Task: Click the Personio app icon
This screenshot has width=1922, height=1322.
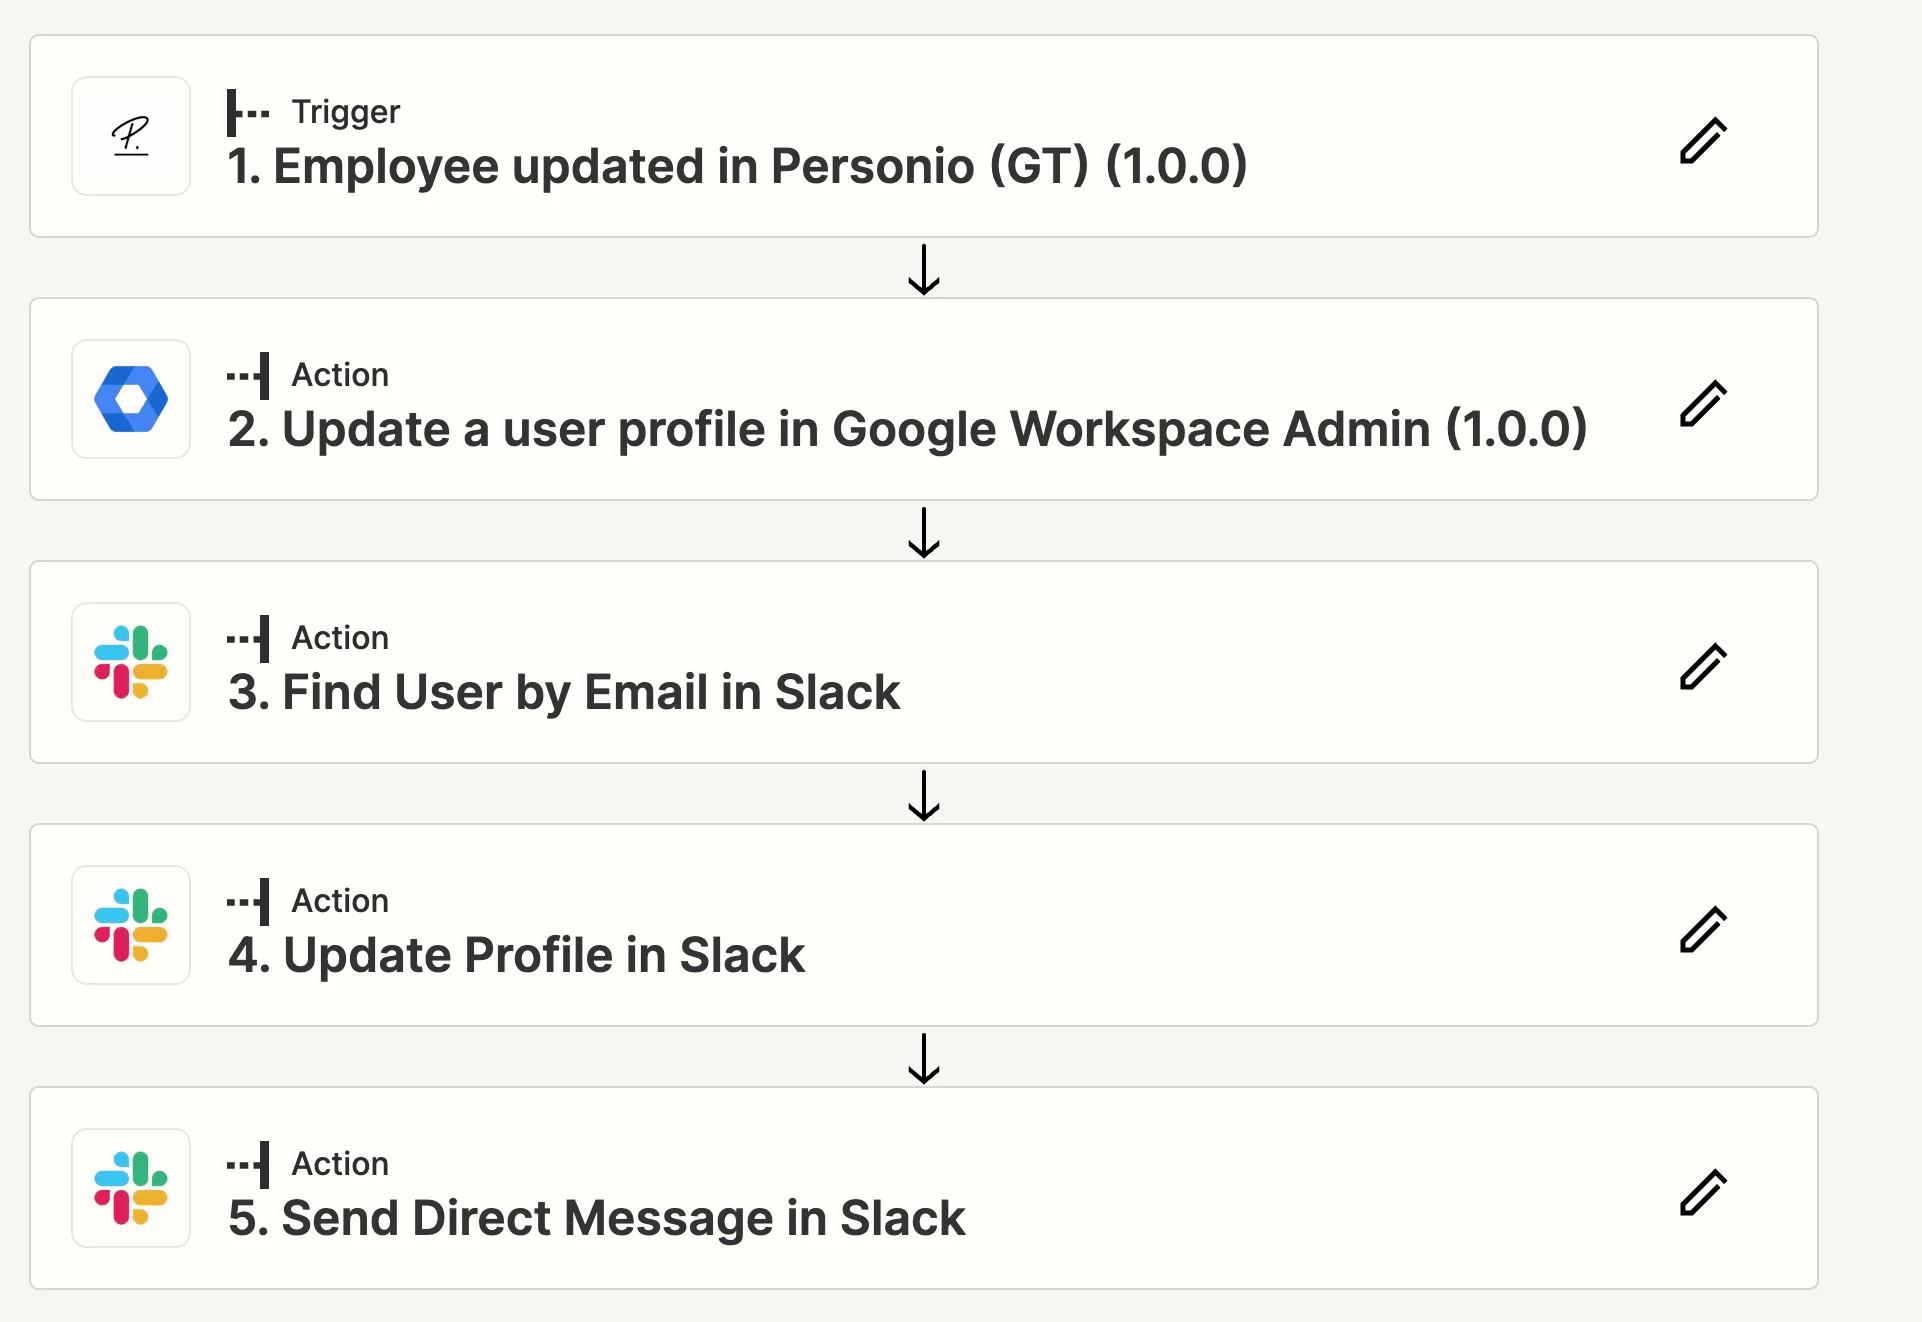Action: [131, 136]
